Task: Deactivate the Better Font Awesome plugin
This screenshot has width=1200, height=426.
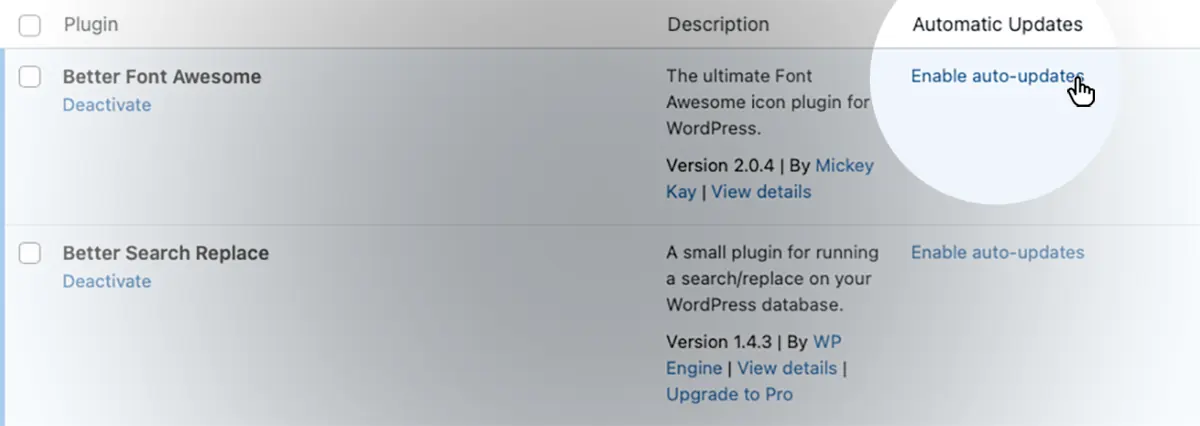Action: [x=107, y=105]
